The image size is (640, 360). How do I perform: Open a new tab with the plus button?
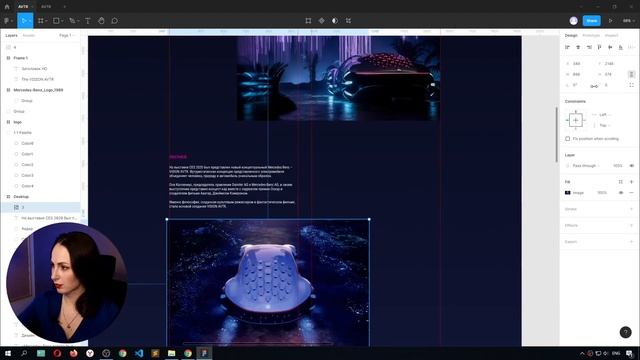[64, 7]
